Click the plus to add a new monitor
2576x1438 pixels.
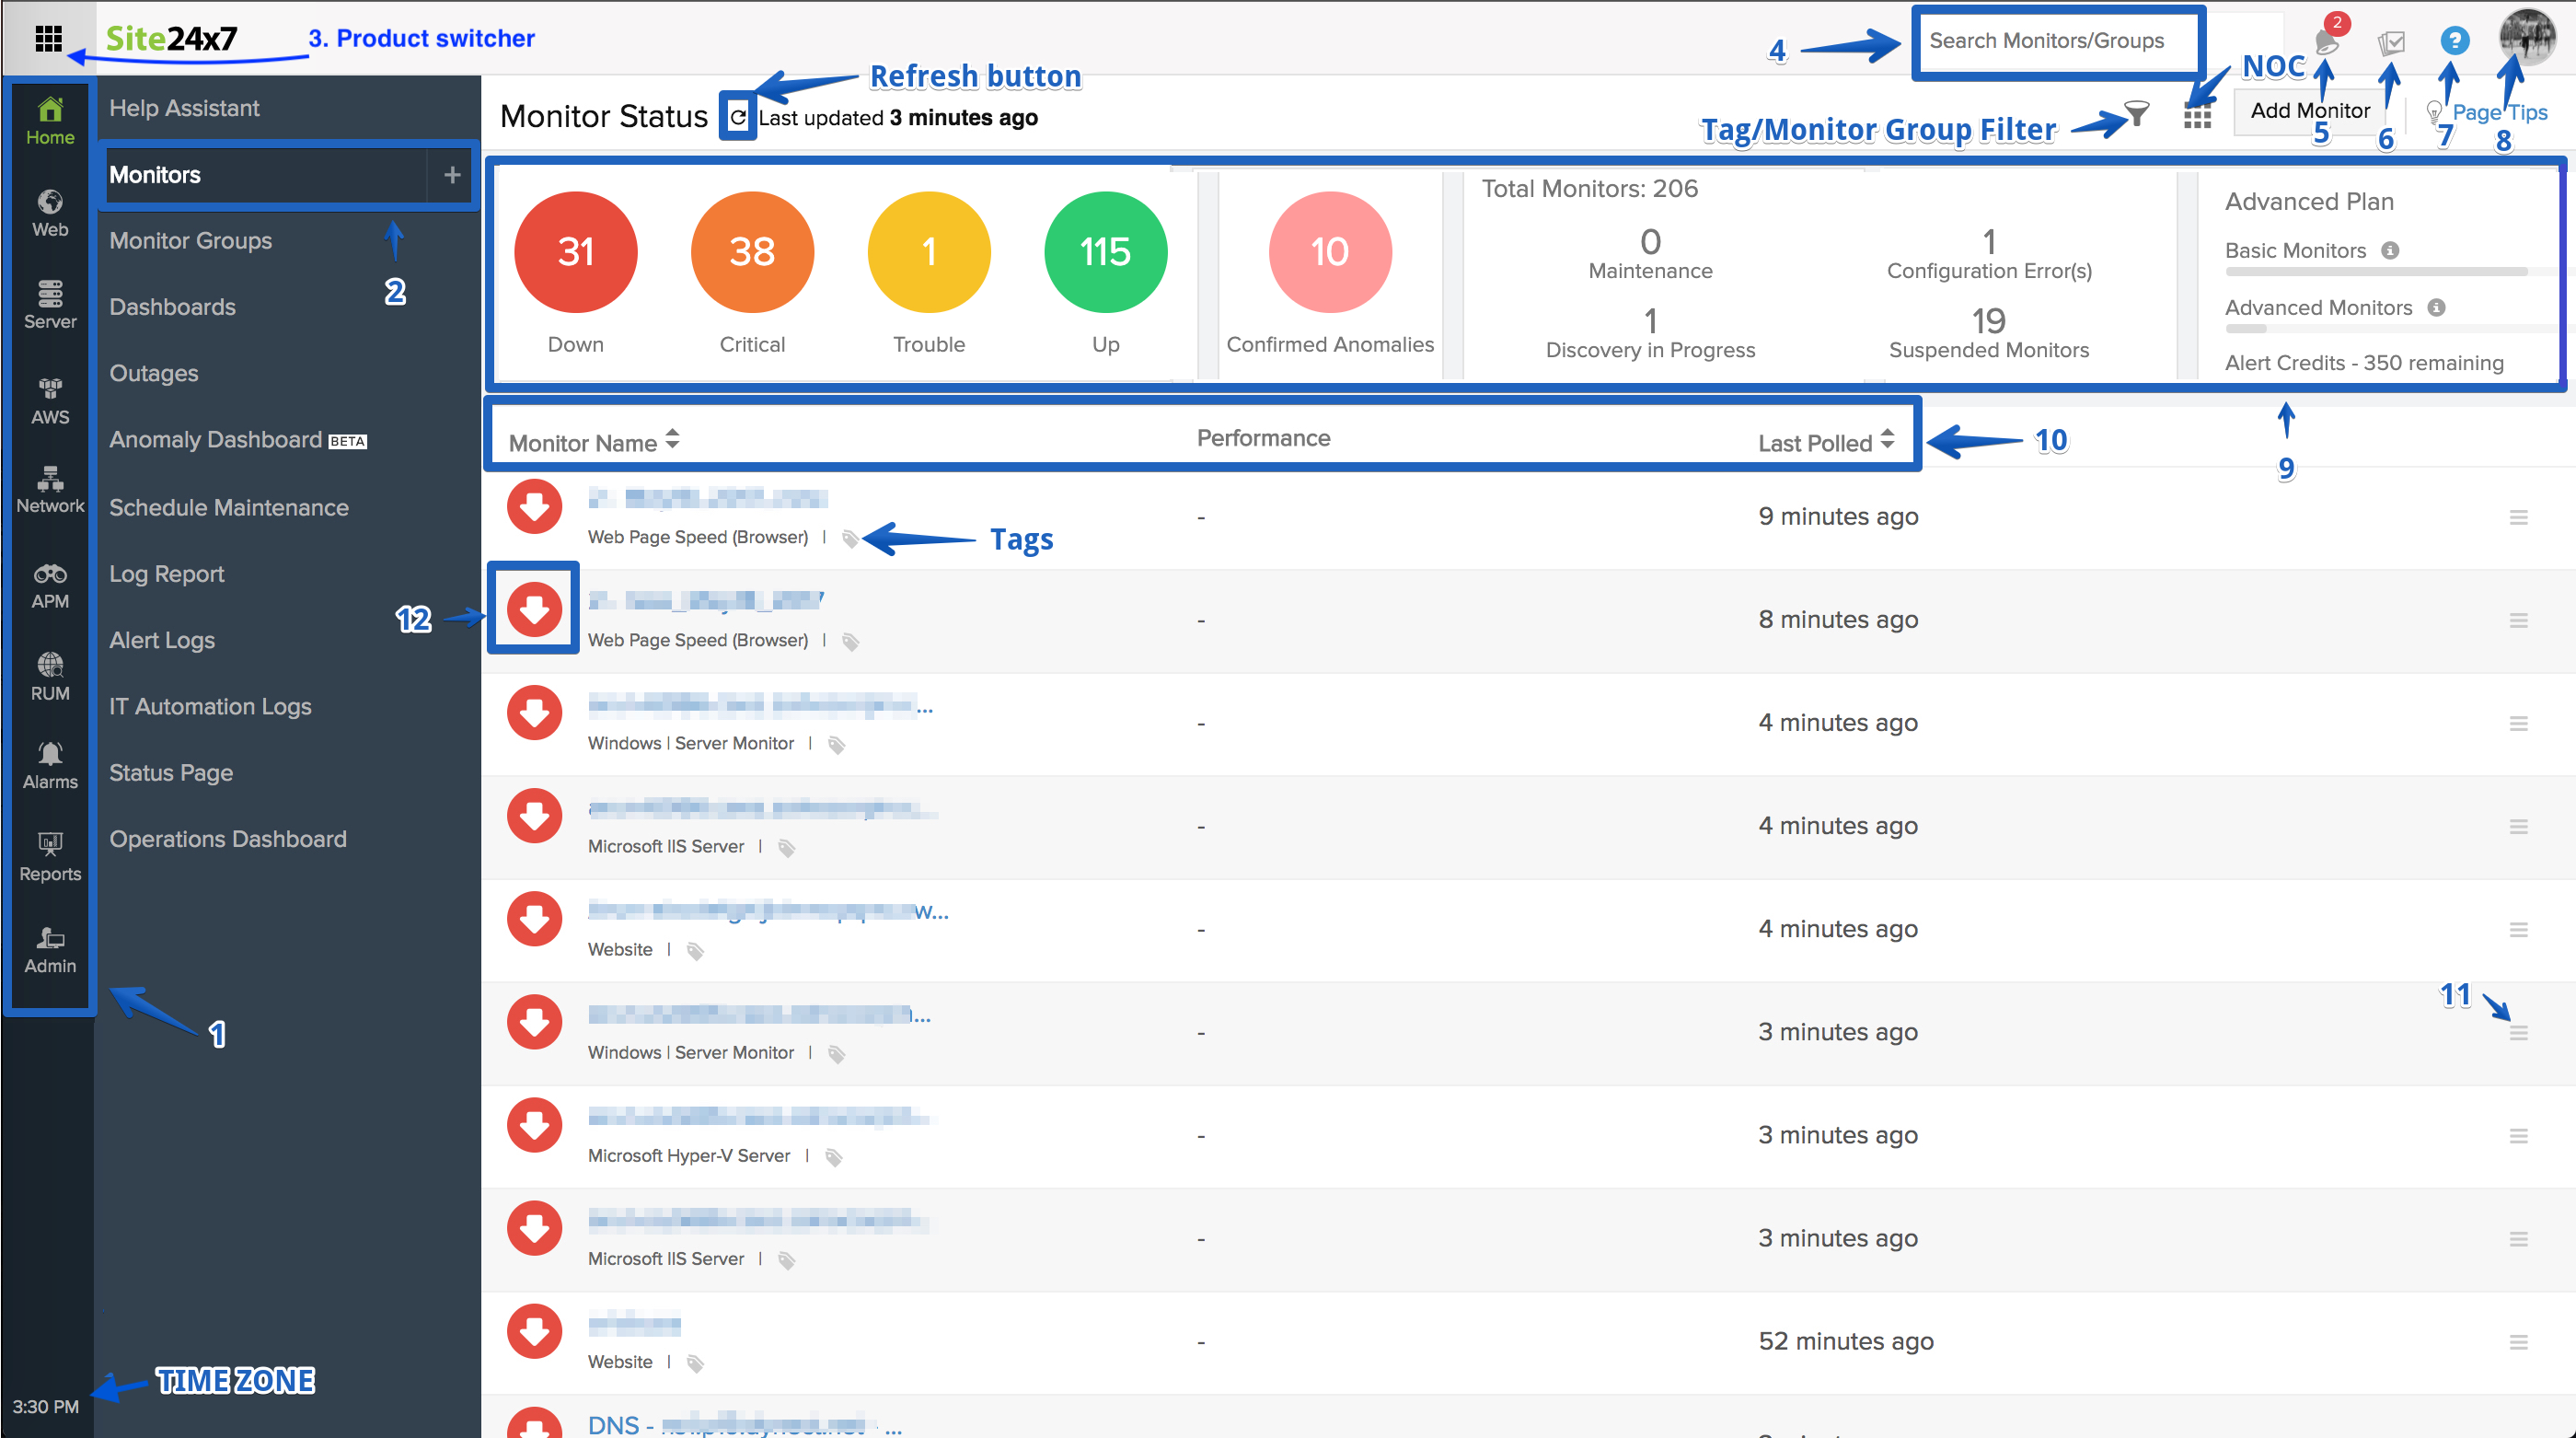(452, 174)
